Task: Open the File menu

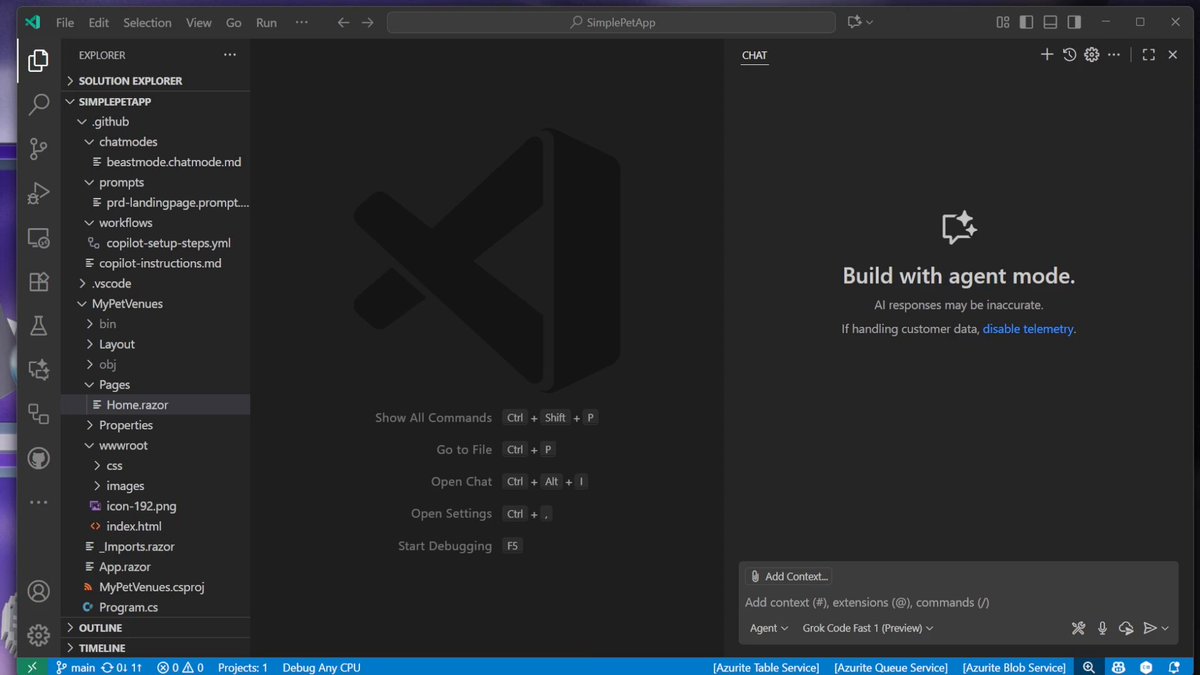Action: pos(65,22)
